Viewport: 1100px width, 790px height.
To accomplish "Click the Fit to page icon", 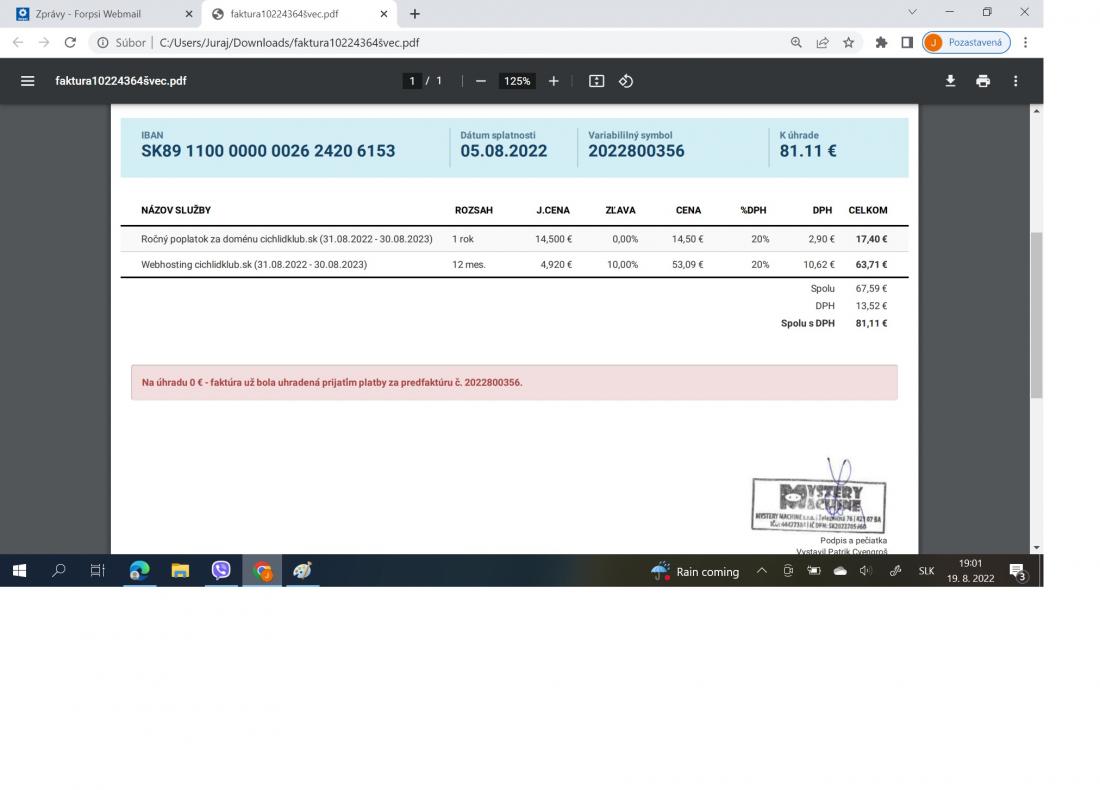I will [597, 81].
